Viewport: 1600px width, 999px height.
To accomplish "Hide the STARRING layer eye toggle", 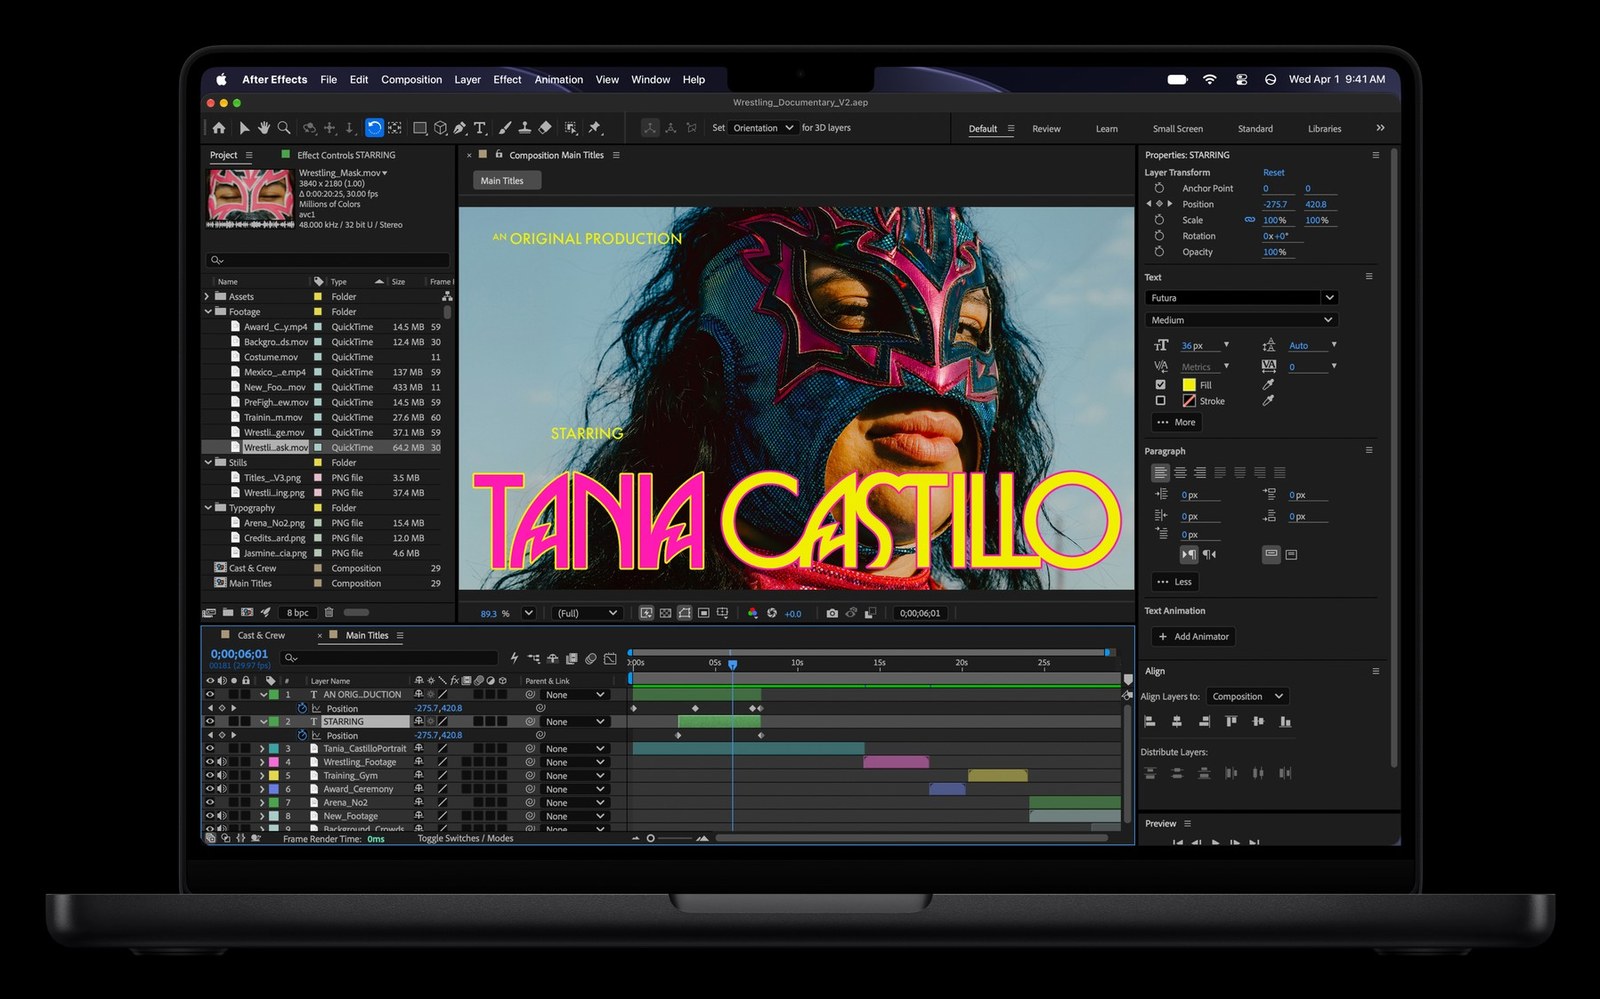I will [x=210, y=721].
